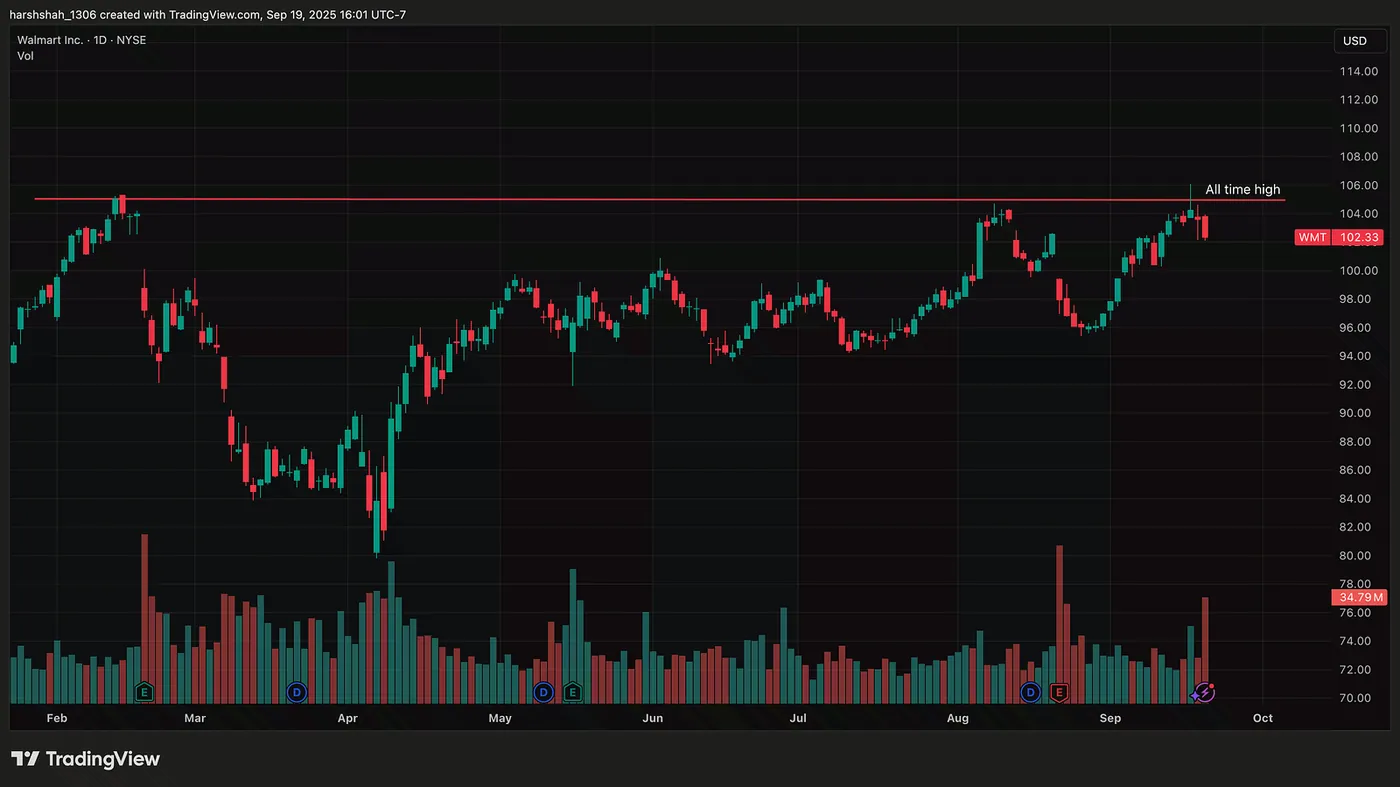Click the WMT symbol price tag
This screenshot has width=1400, height=787.
[1312, 237]
